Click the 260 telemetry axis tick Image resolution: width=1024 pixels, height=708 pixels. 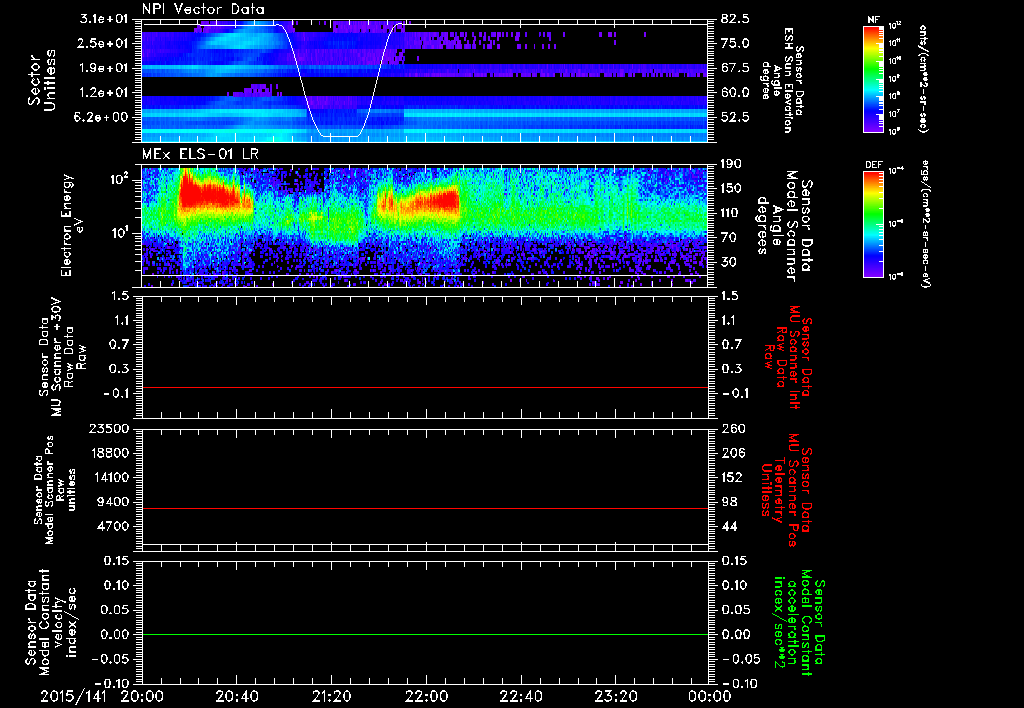pyautogui.click(x=733, y=428)
